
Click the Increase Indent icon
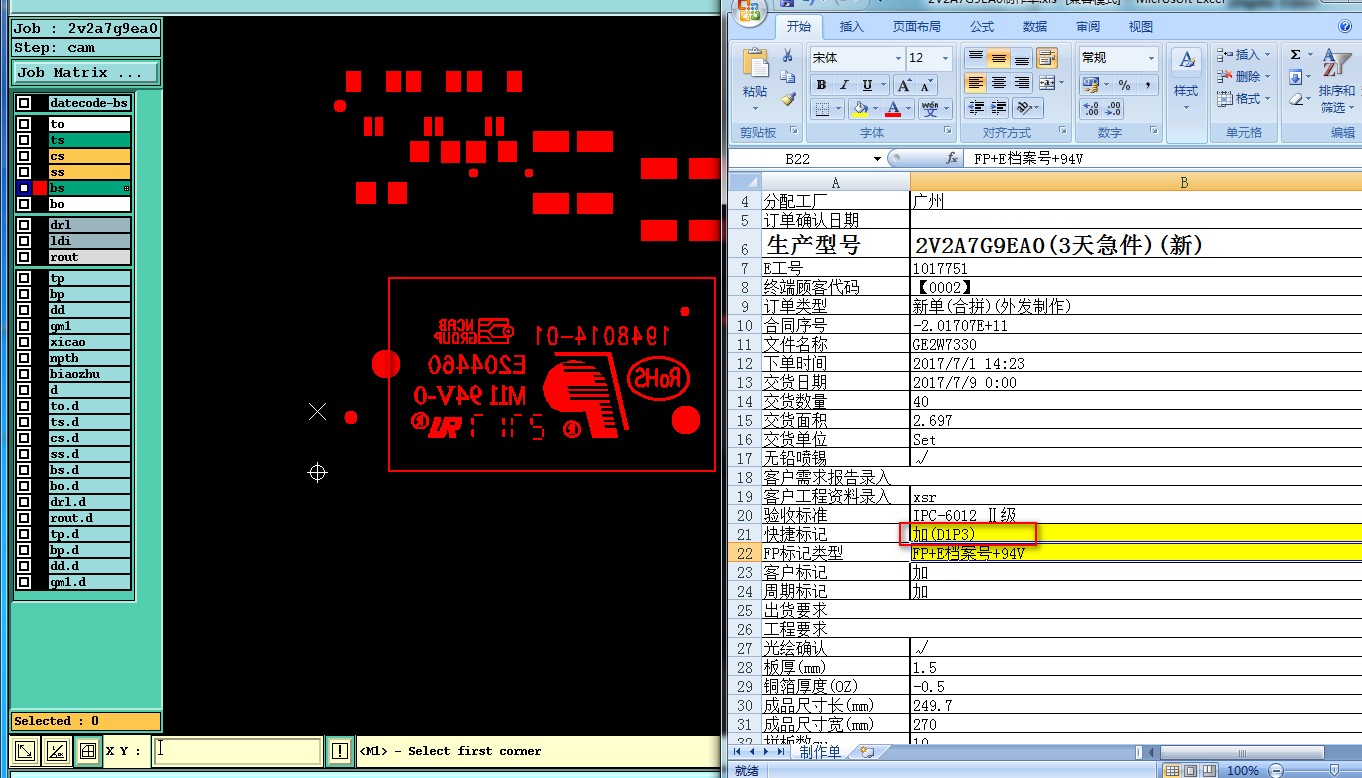click(998, 107)
